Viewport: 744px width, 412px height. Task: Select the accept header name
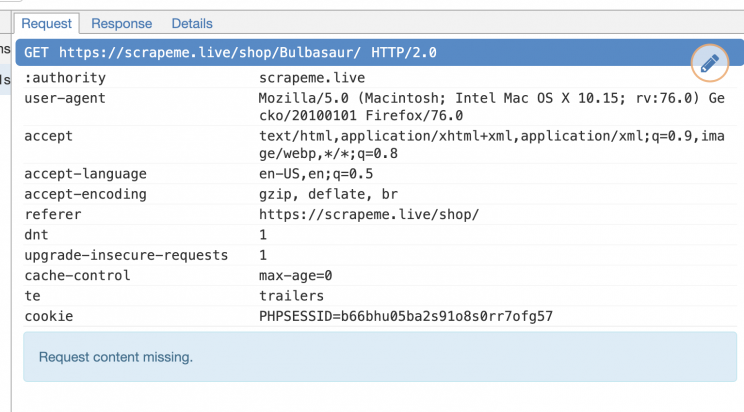(48, 136)
